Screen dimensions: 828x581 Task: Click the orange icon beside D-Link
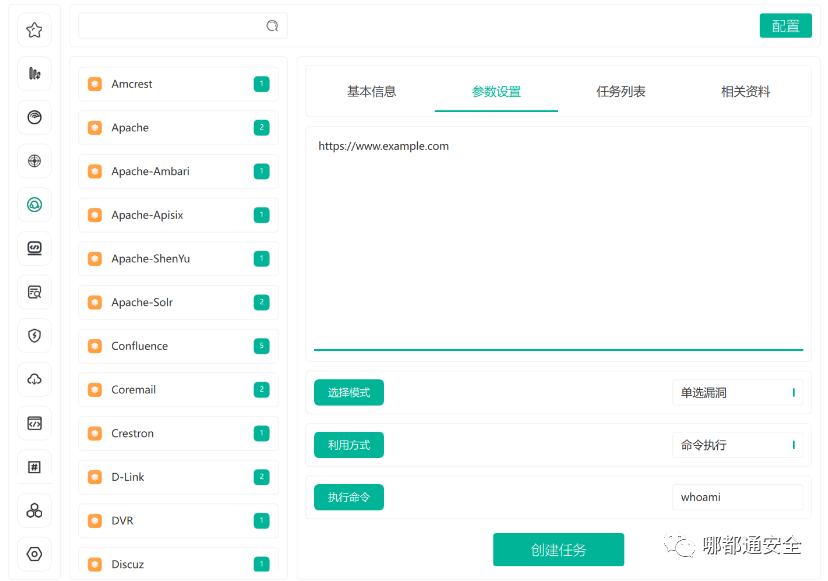[95, 477]
